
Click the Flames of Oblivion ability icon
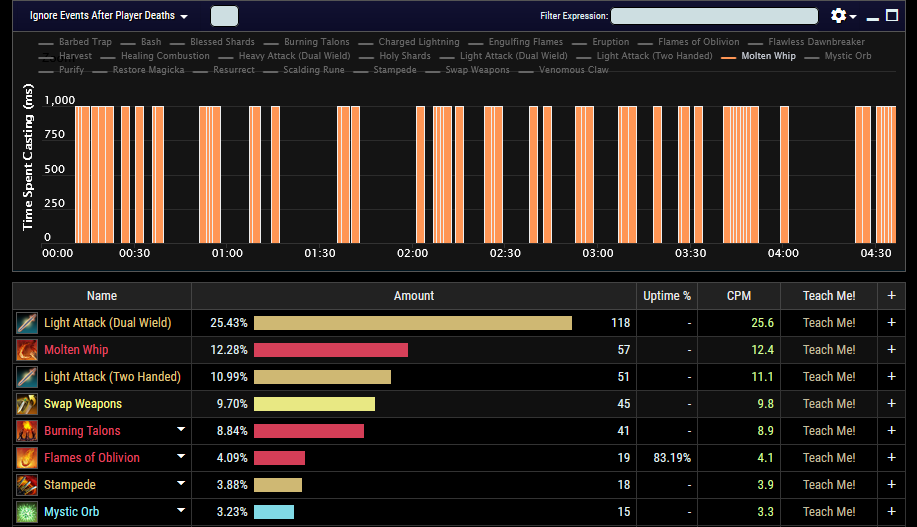tap(27, 457)
